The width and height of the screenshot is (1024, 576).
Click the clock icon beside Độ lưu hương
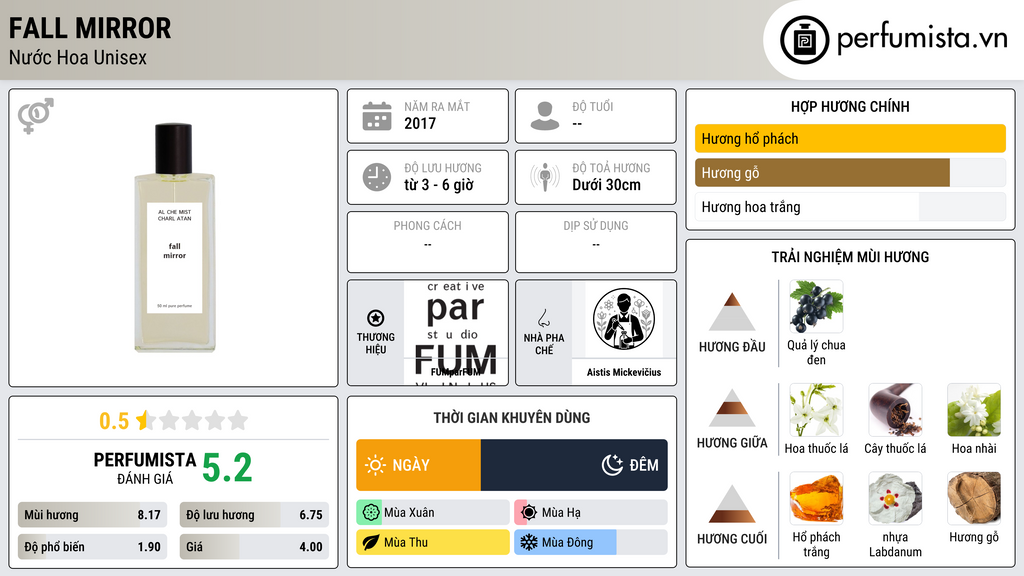pos(377,177)
